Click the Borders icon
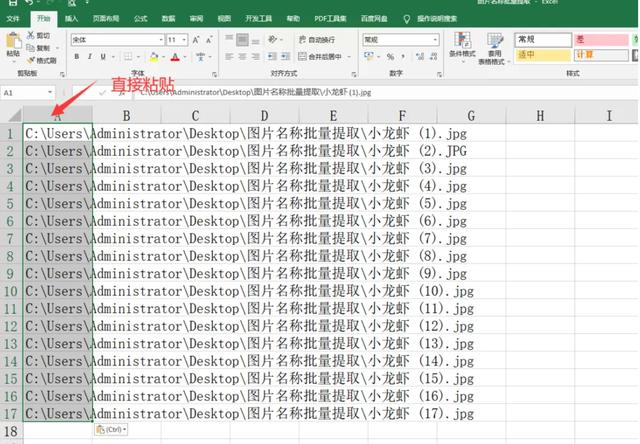The image size is (640, 444). click(128, 57)
